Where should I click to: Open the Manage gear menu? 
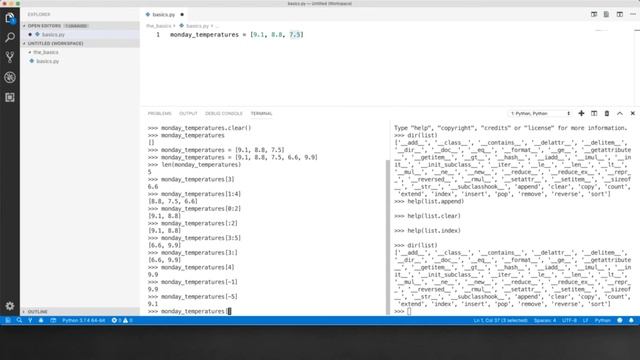point(10,306)
